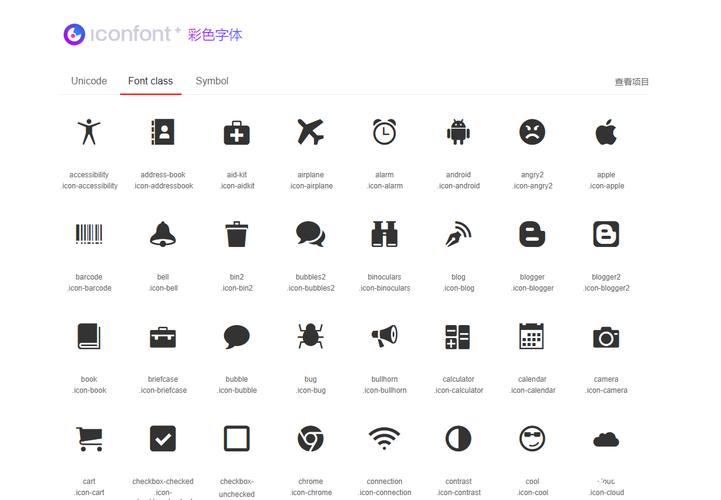
Task: Click the .icon-bug class text
Action: click(311, 390)
